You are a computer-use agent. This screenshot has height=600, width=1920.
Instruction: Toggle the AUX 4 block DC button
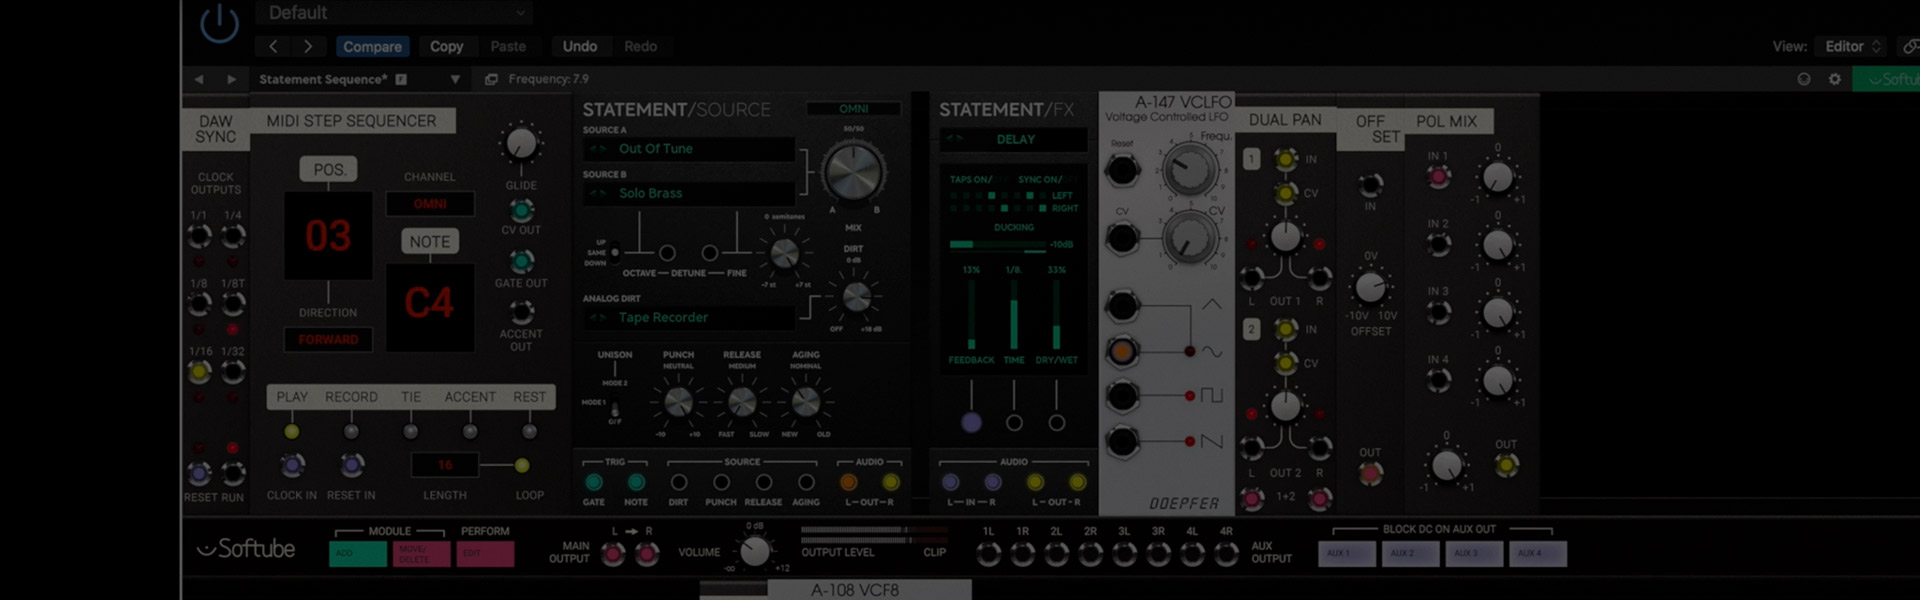[x=1537, y=553]
